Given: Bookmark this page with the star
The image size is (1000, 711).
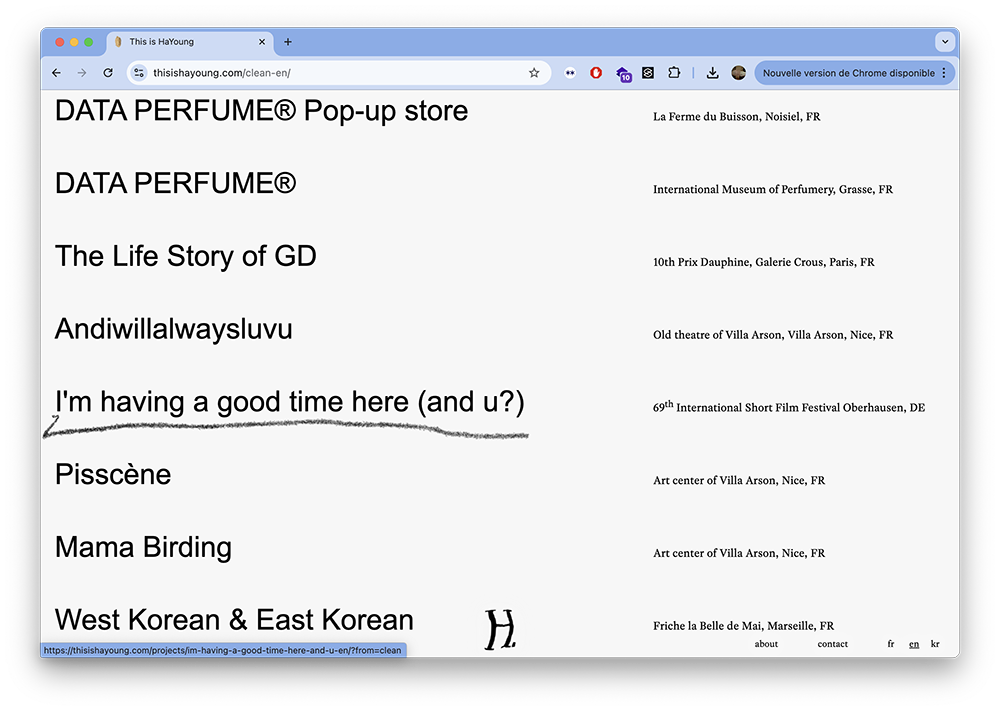Looking at the screenshot, I should [x=534, y=73].
